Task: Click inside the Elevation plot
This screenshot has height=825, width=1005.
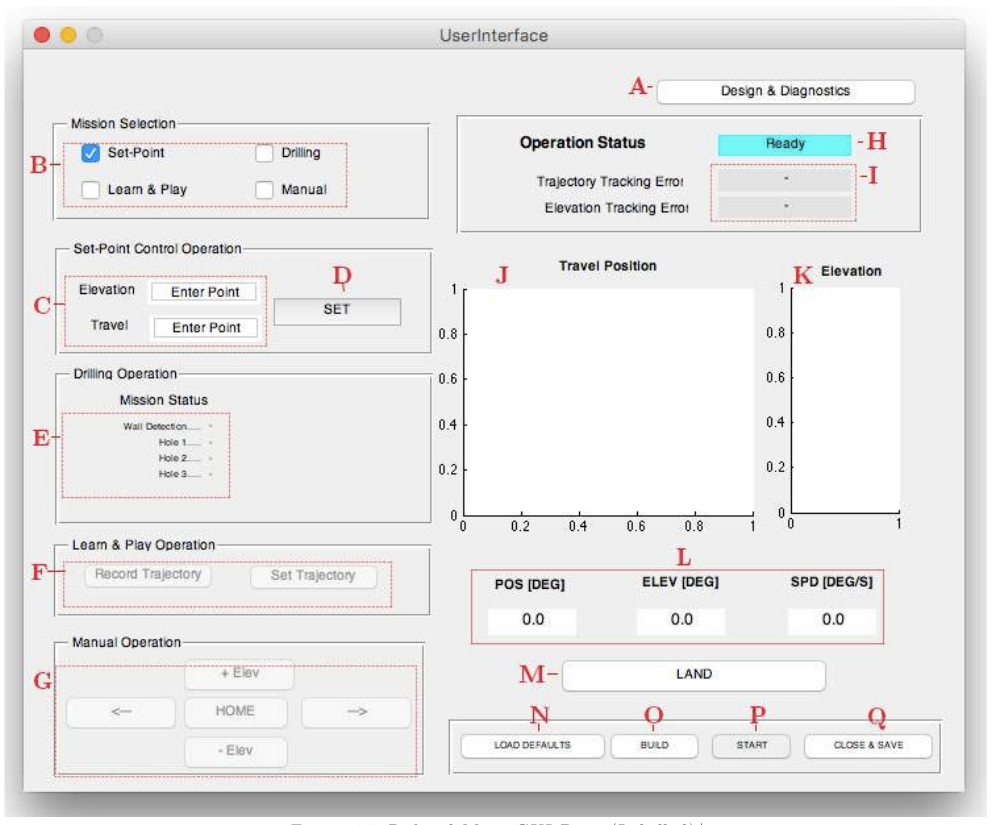Action: [x=845, y=400]
